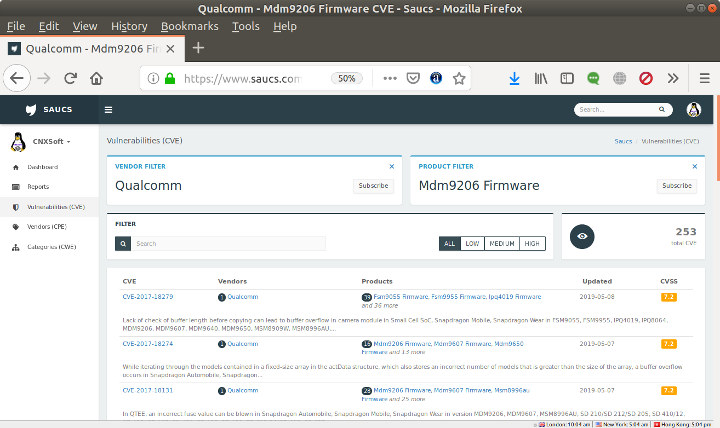Click the 7.2 CVSS badge for CVE-2017-18274
720x428 pixels.
[669, 344]
